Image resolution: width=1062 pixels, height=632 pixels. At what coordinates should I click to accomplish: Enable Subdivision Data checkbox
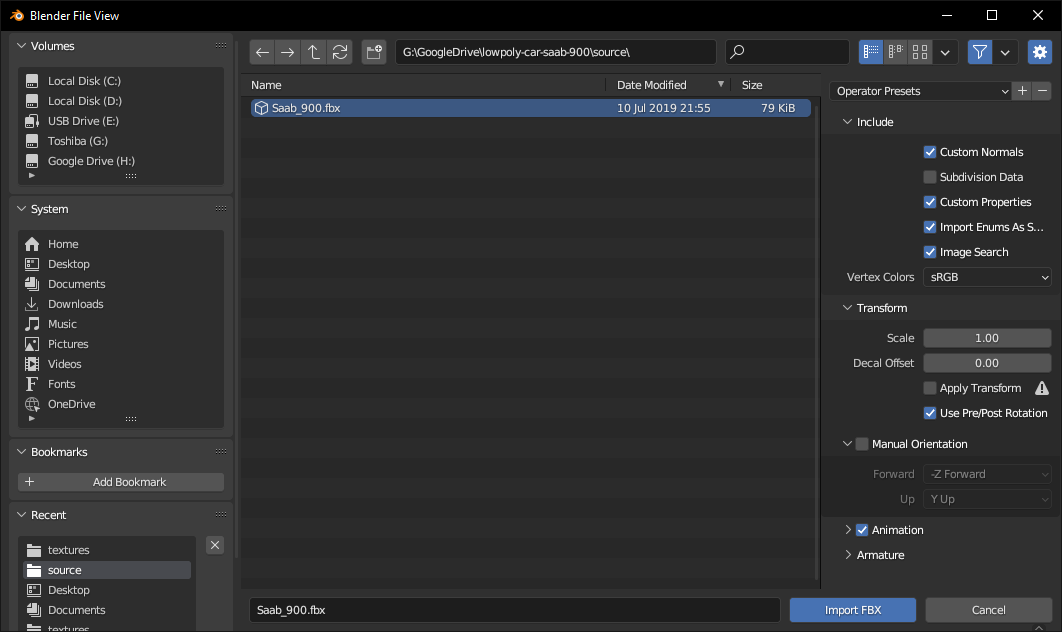(x=930, y=177)
